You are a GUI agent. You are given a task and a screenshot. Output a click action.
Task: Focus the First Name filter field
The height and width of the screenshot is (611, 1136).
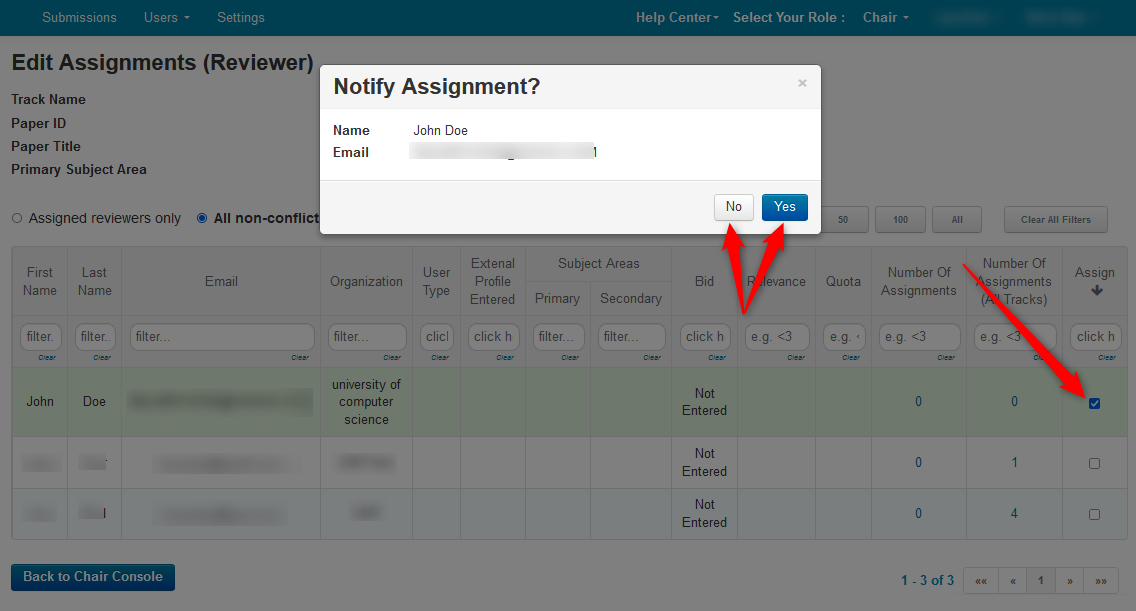point(41,337)
